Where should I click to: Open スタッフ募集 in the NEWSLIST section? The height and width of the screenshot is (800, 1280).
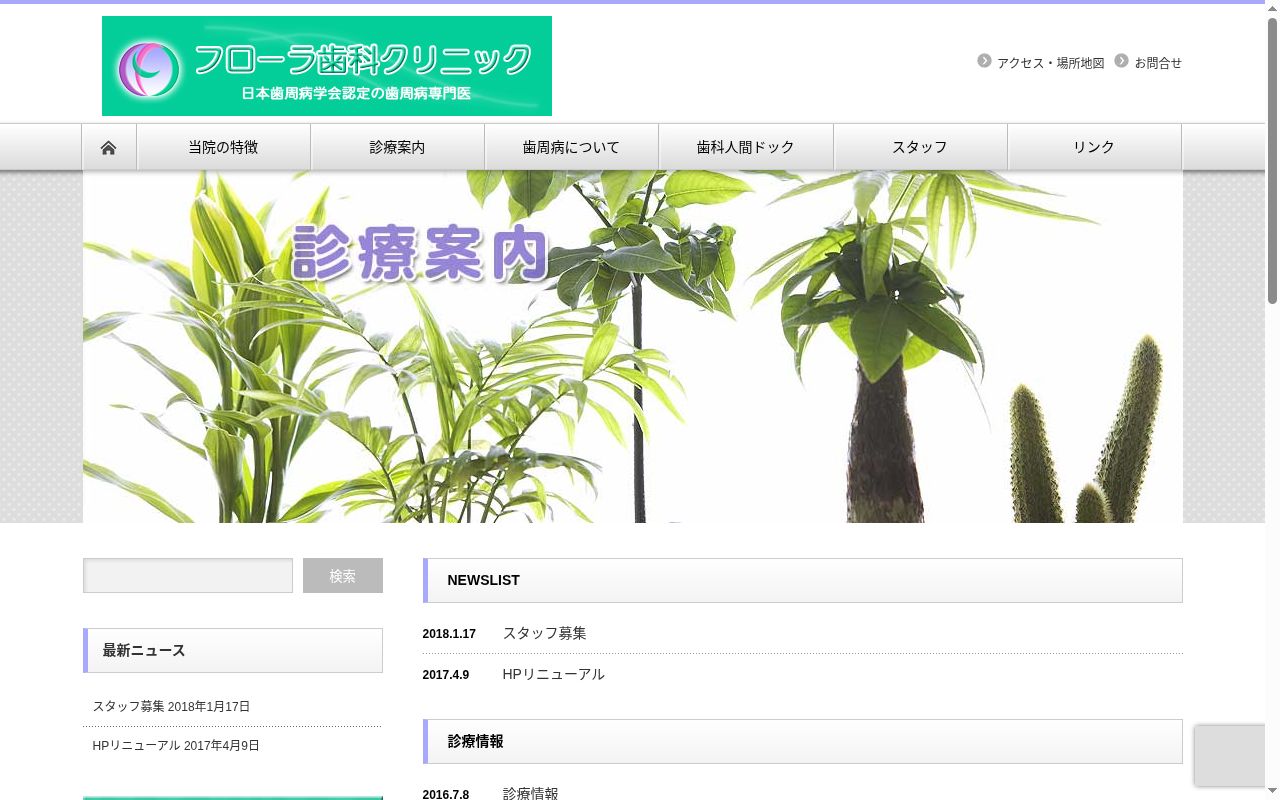pyautogui.click(x=544, y=633)
